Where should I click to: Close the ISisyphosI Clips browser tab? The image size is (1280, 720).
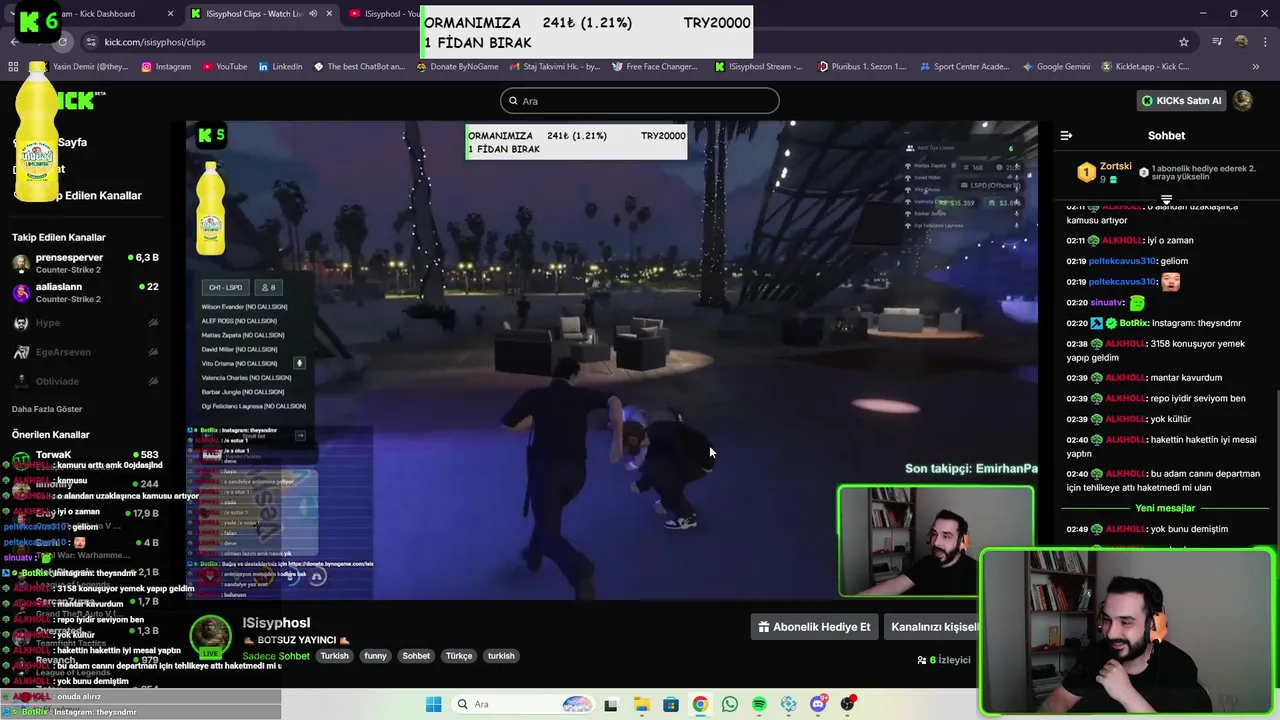329,14
